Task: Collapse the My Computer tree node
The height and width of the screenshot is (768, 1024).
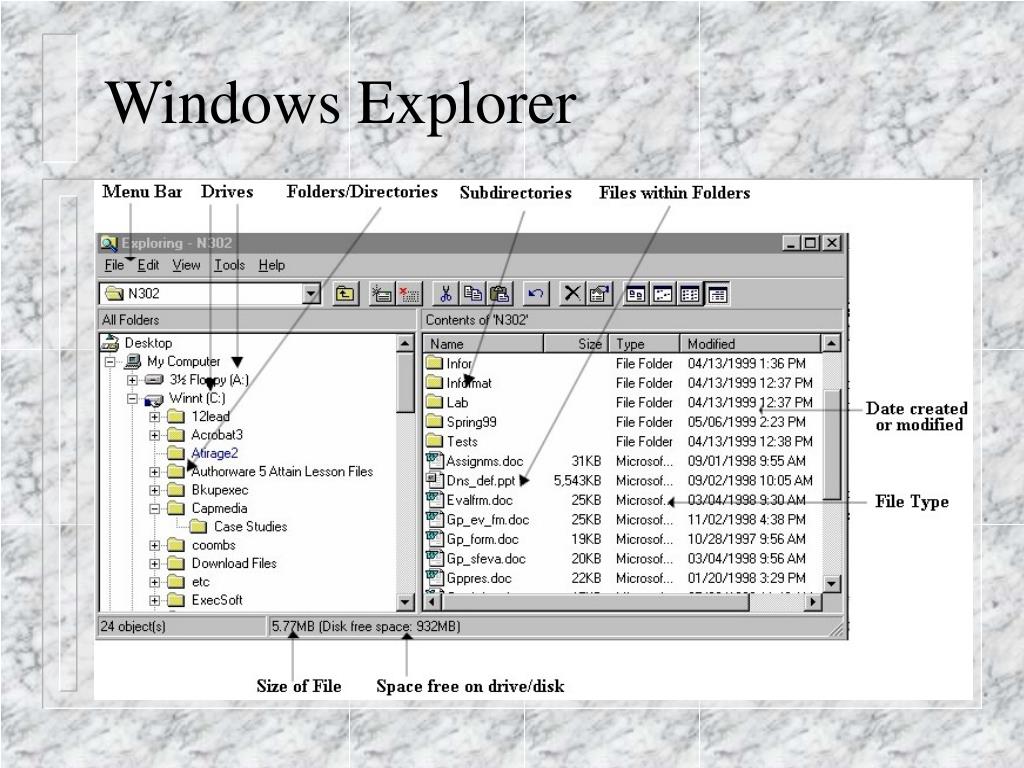Action: pyautogui.click(x=110, y=361)
